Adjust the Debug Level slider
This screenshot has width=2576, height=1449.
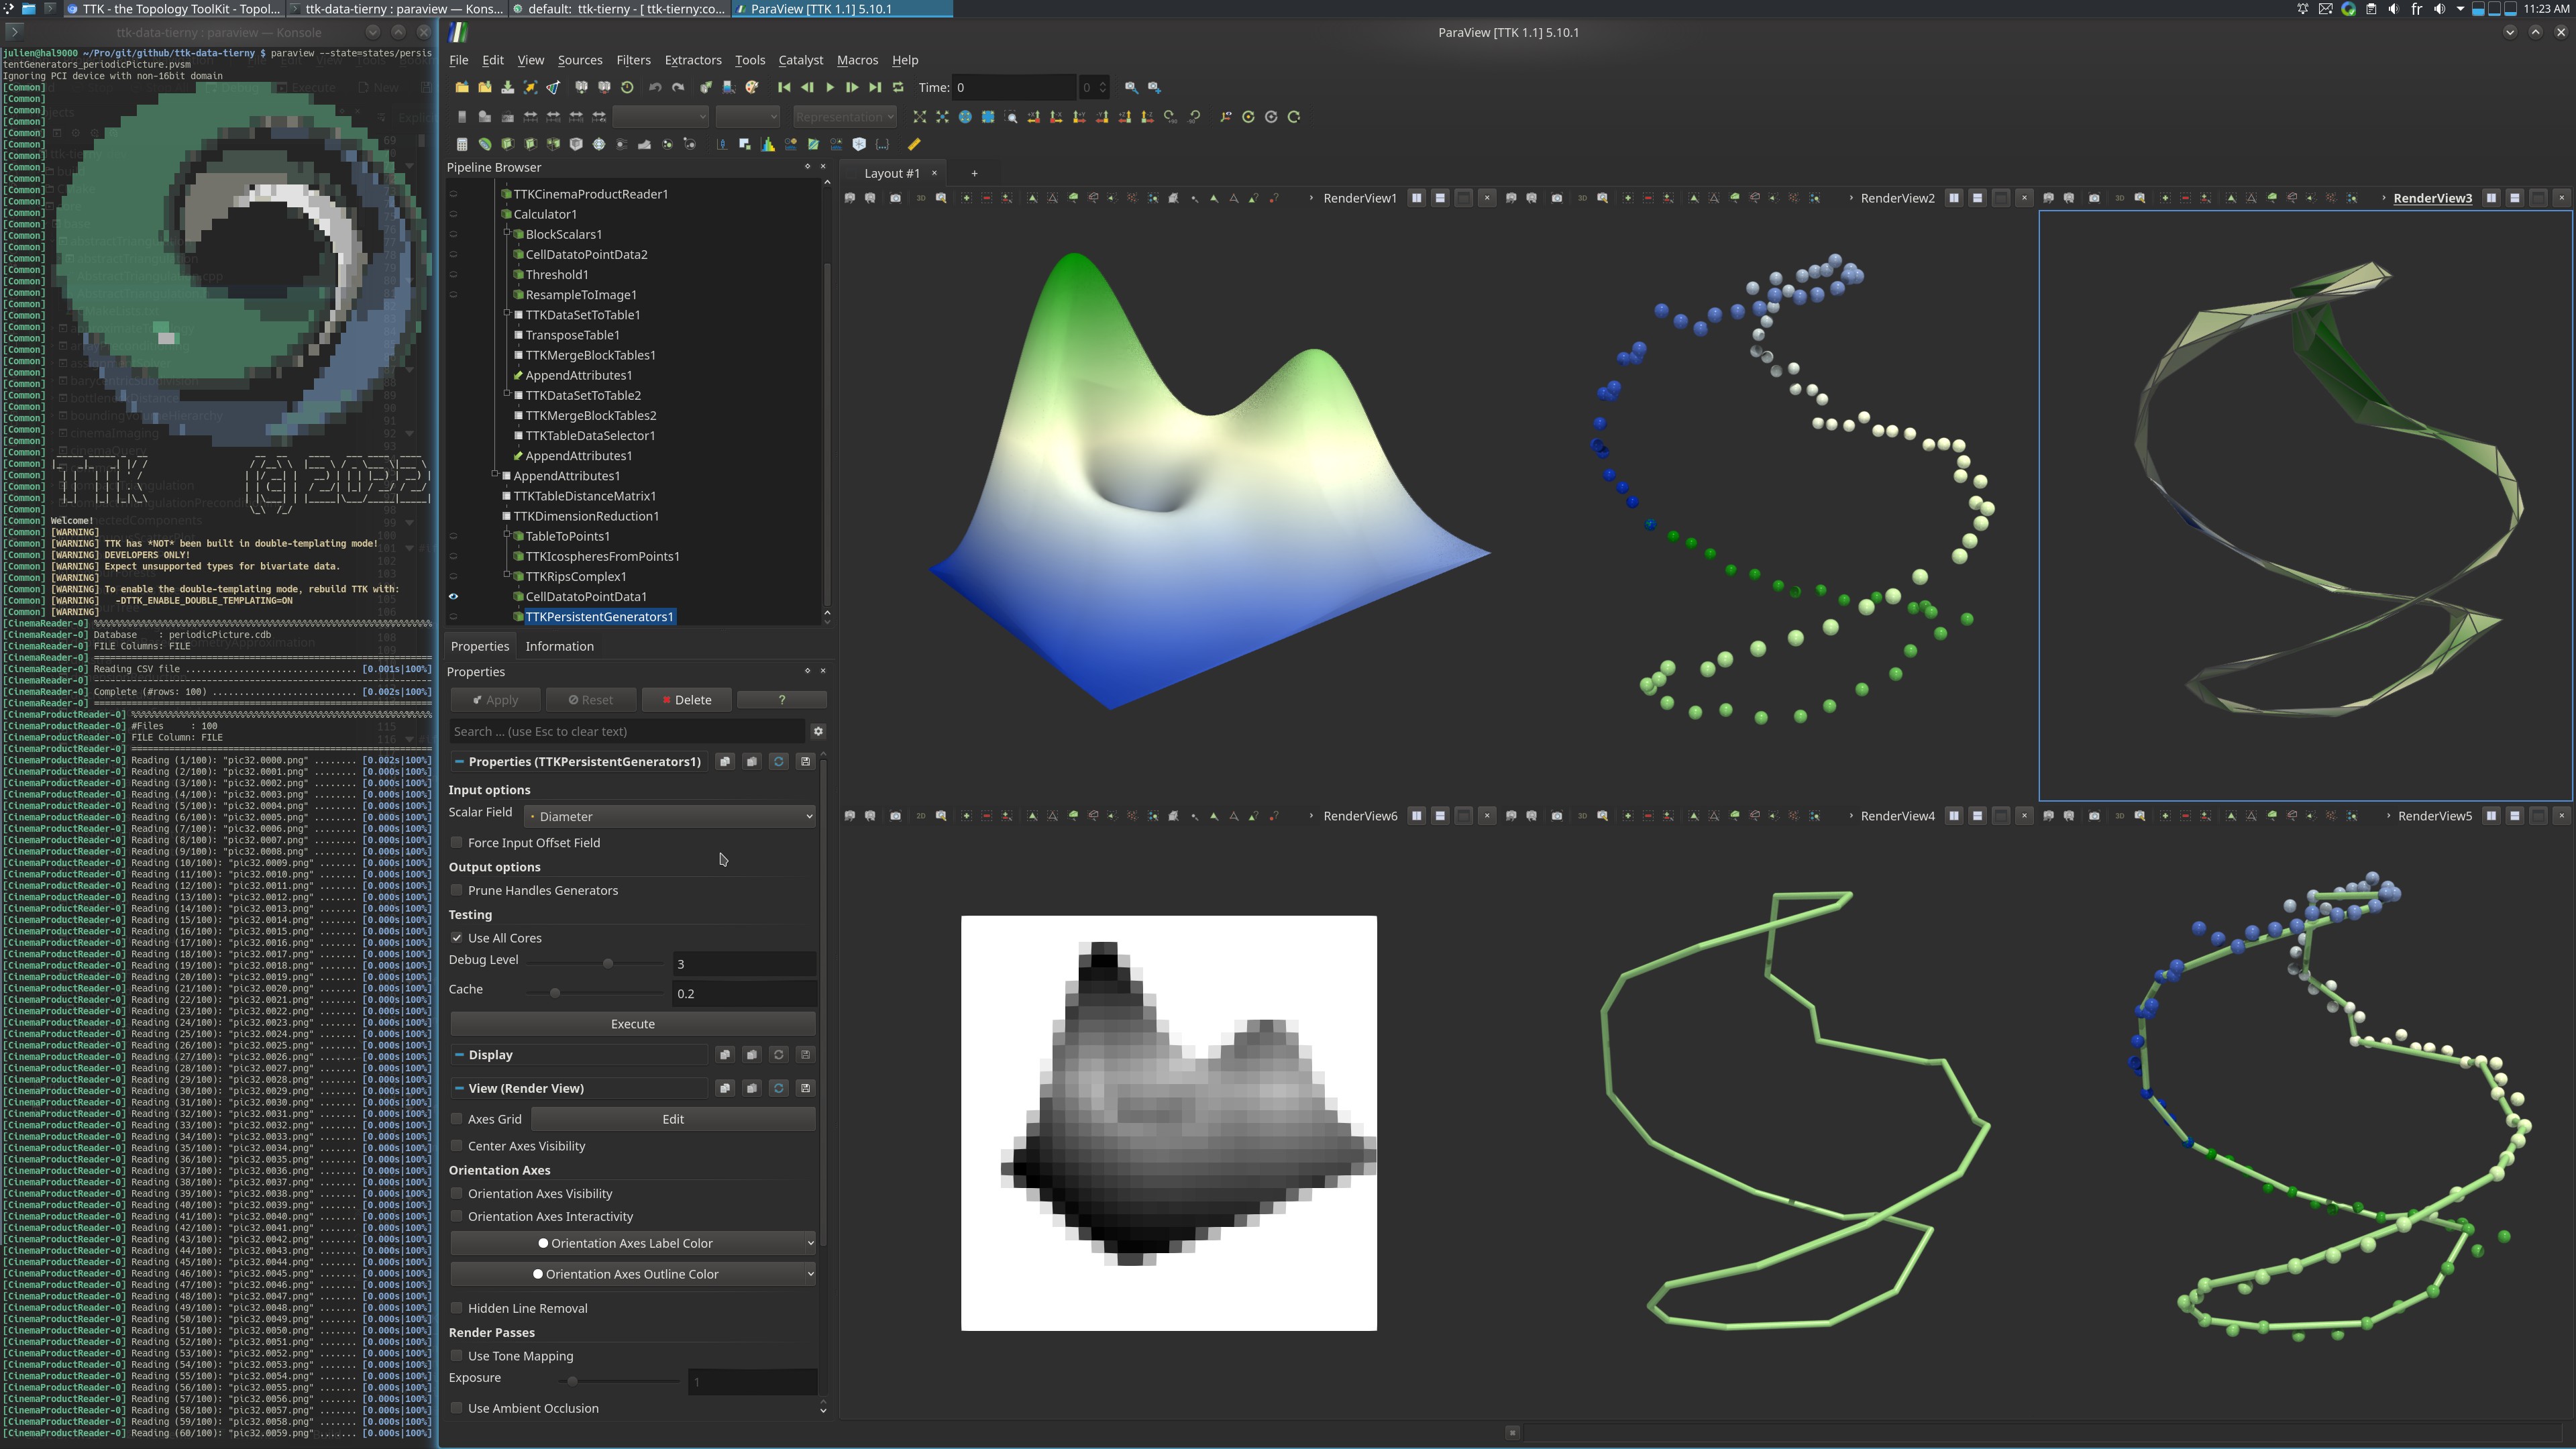tap(607, 963)
